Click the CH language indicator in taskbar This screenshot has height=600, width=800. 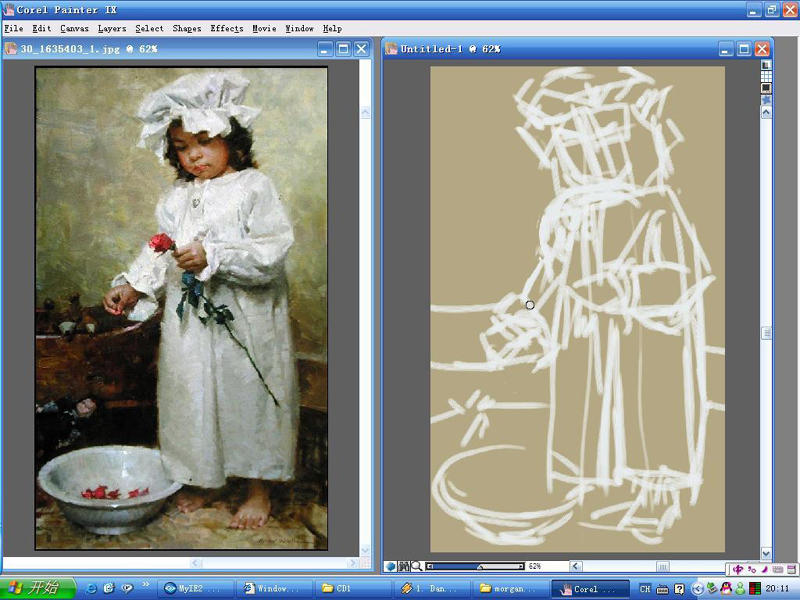(x=645, y=589)
